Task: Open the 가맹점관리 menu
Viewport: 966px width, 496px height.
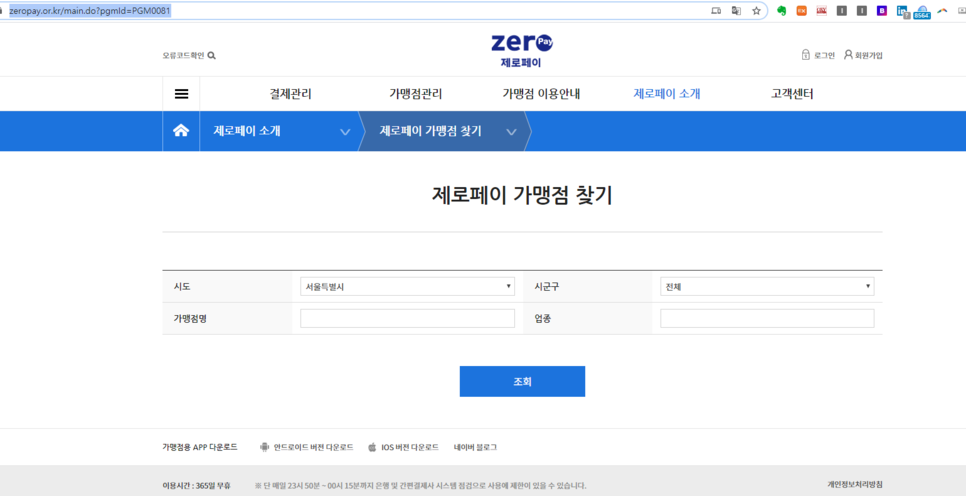Action: click(x=415, y=94)
